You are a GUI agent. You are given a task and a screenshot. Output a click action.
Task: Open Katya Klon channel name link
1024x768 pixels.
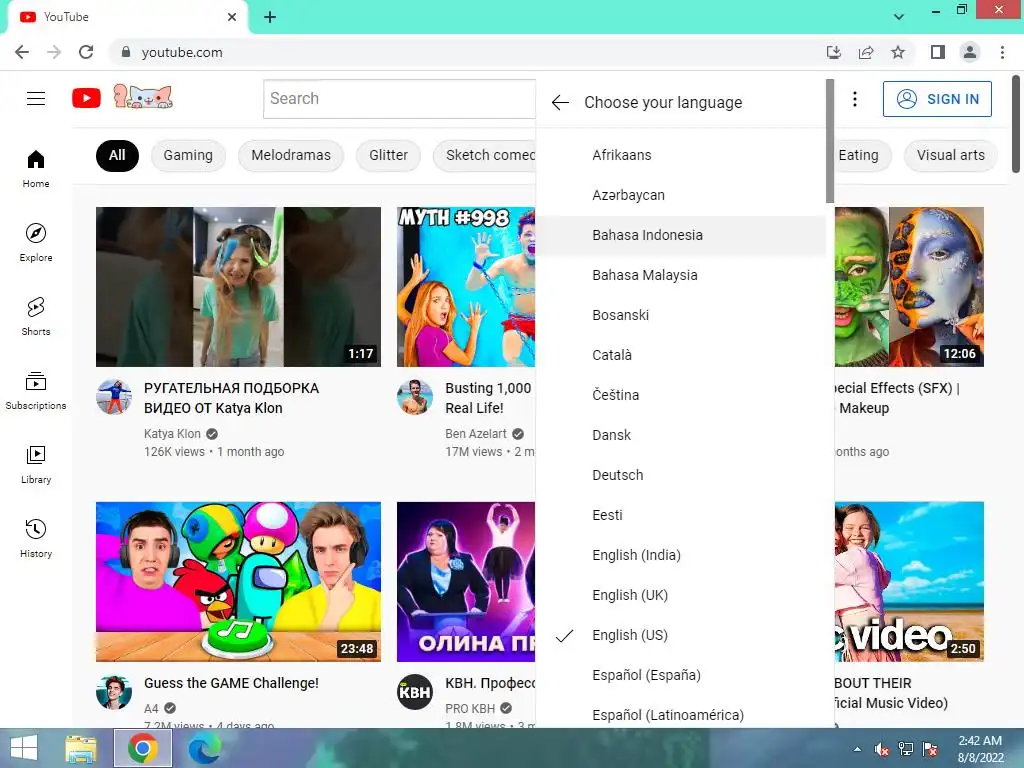coord(172,434)
